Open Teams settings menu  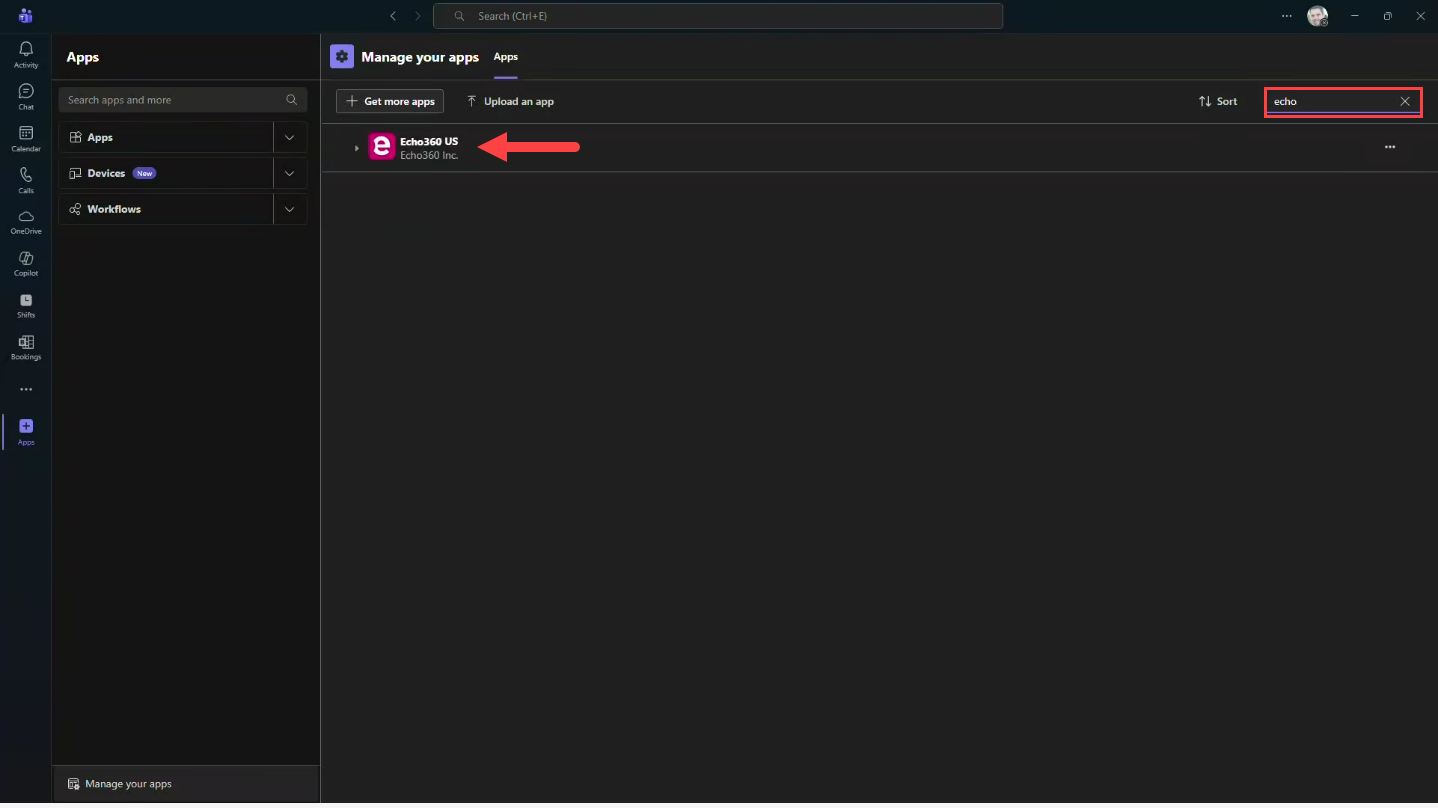(1287, 16)
